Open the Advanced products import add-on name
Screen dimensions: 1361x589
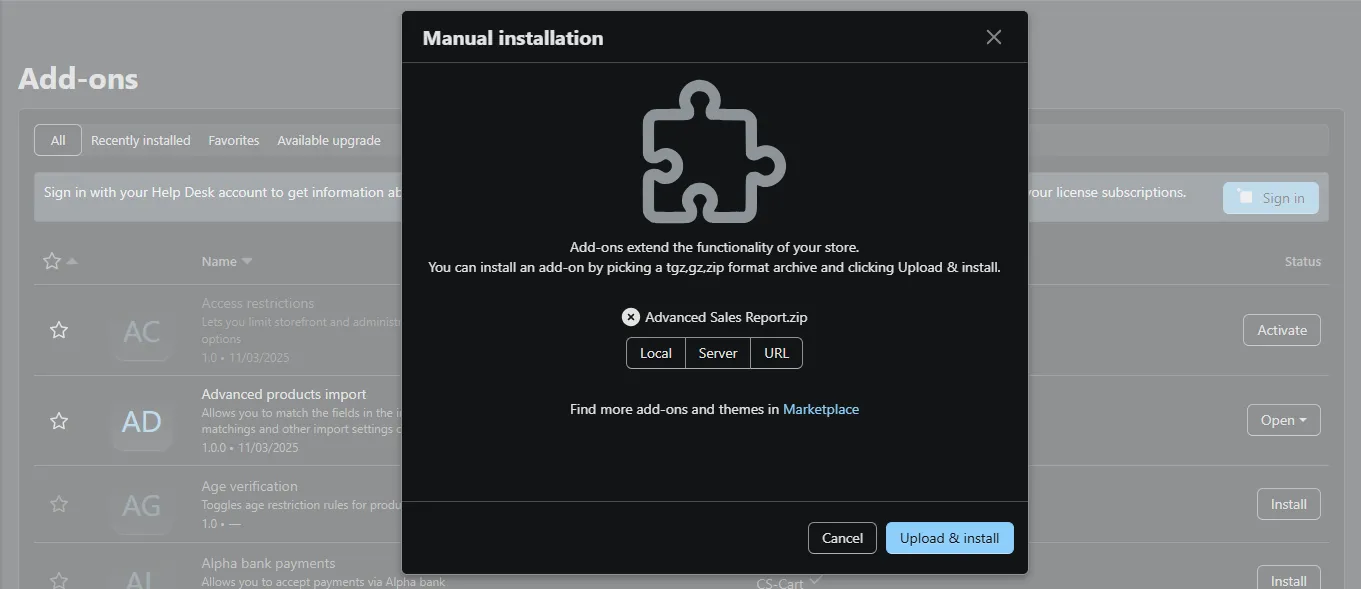click(284, 394)
